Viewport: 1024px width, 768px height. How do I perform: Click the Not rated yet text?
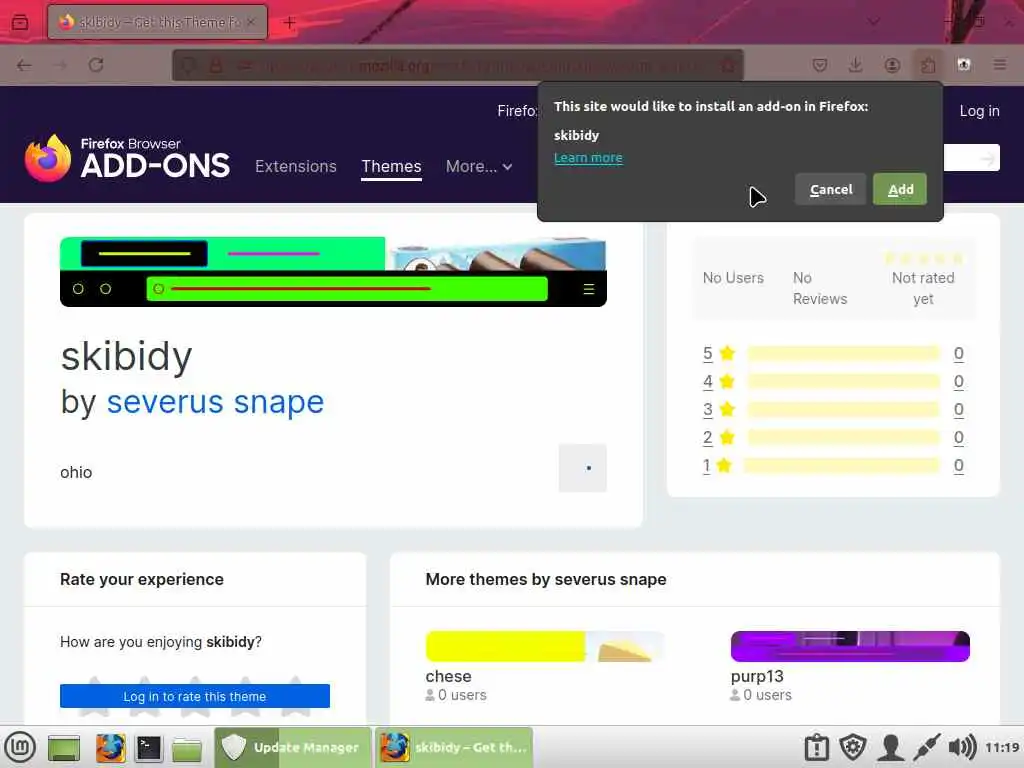coord(923,288)
